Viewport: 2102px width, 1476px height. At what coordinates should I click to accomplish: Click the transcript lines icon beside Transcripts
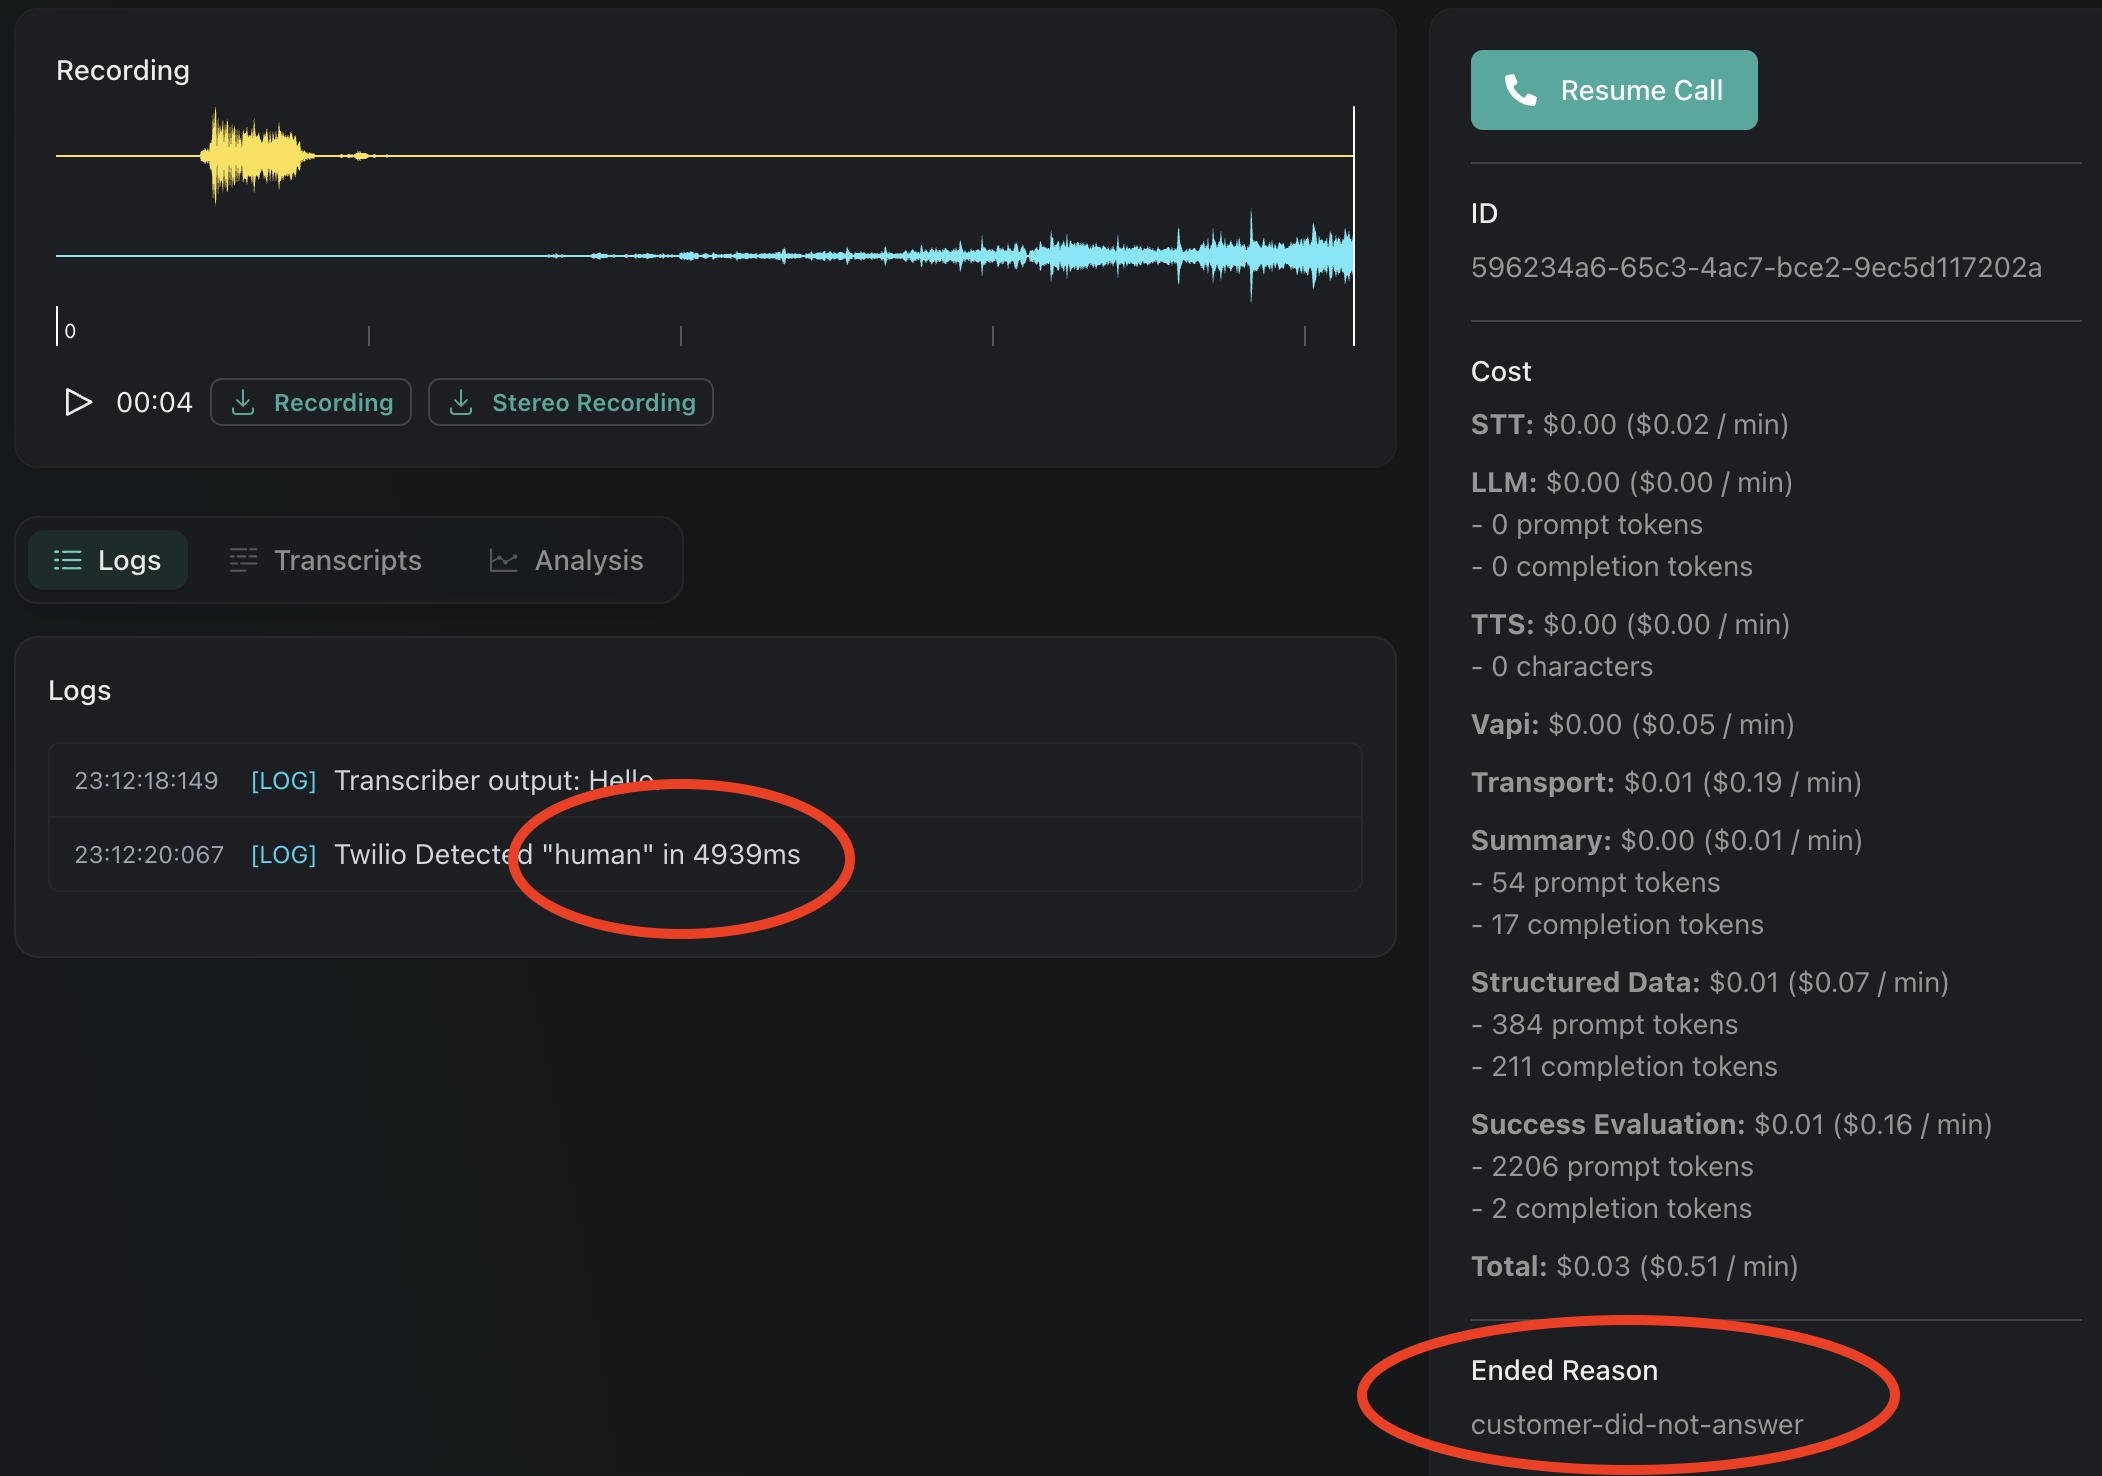click(x=242, y=560)
